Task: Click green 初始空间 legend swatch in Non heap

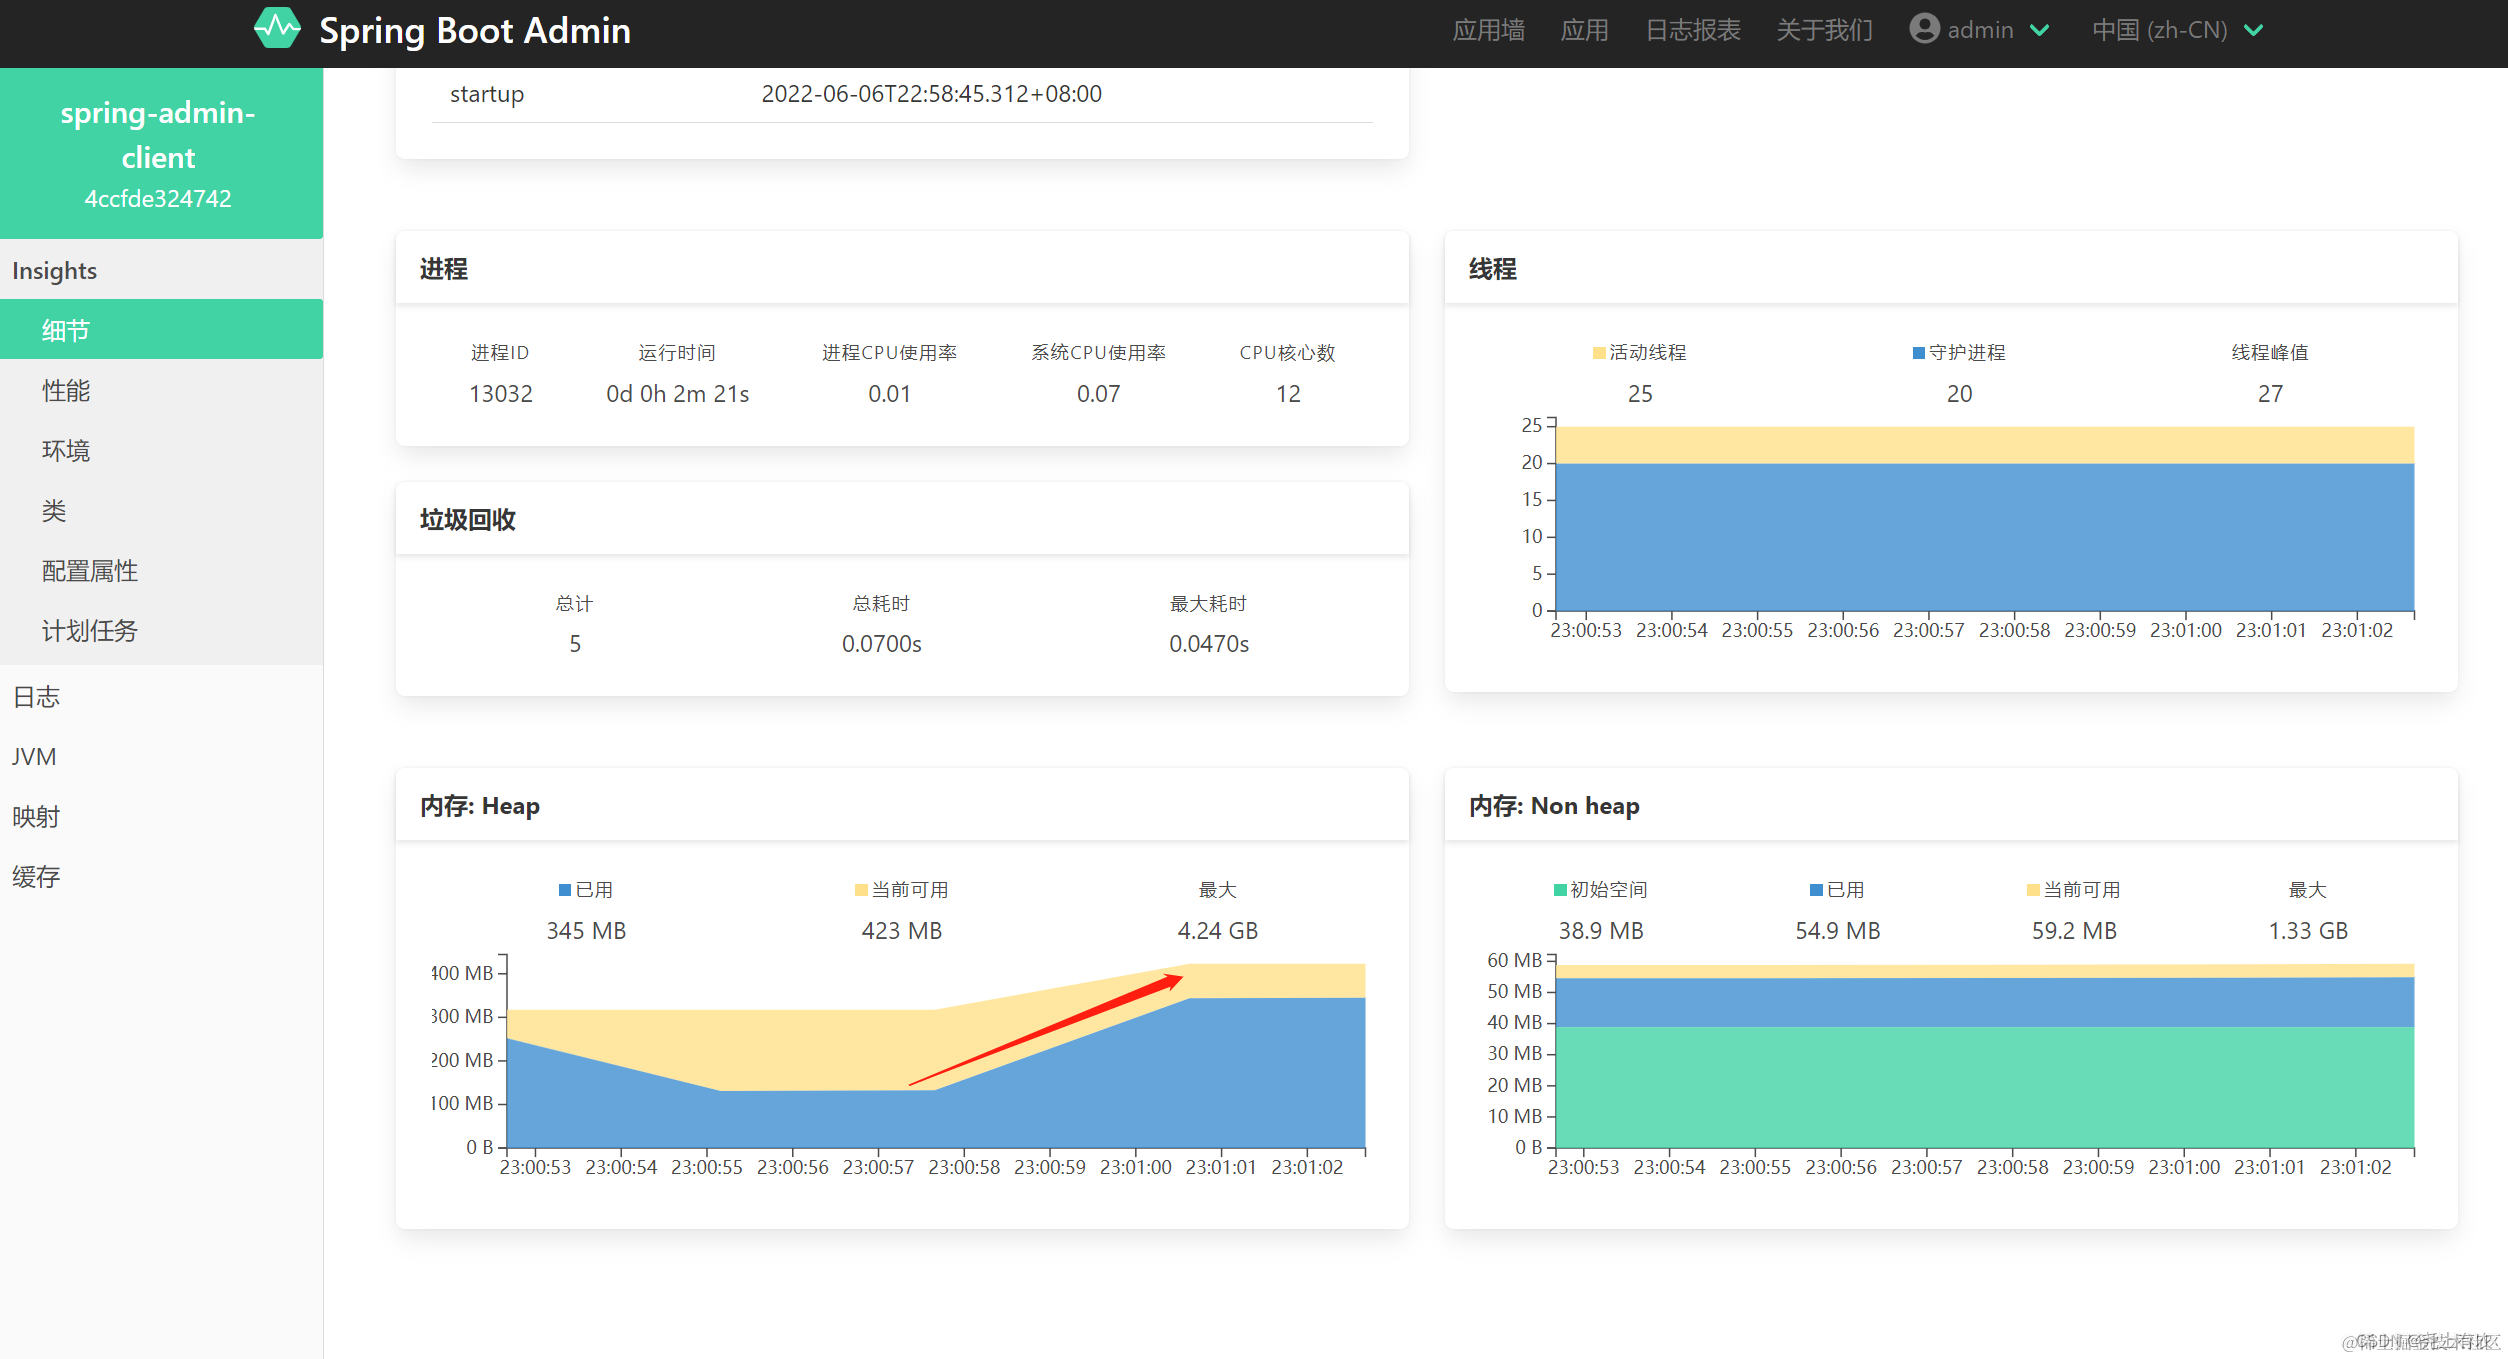Action: (1560, 890)
